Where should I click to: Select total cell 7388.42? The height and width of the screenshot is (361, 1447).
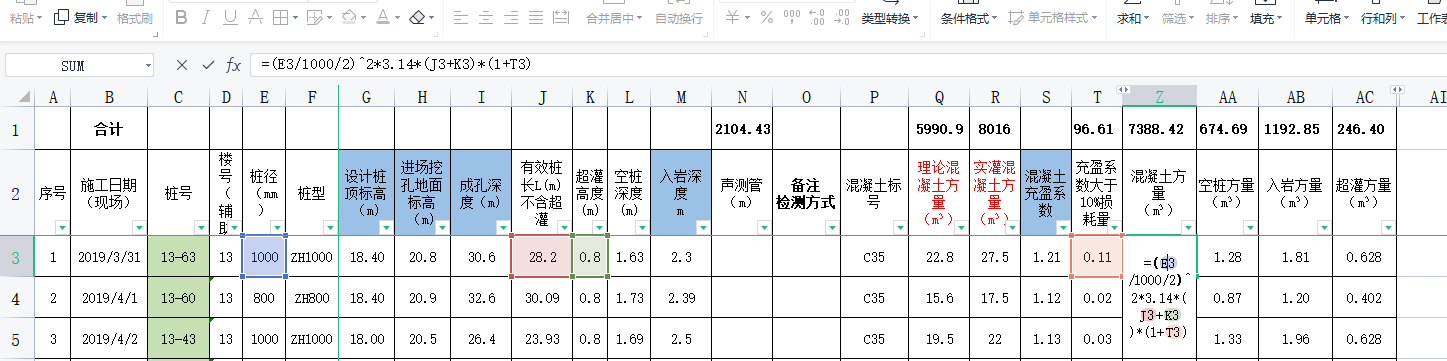pos(1159,129)
